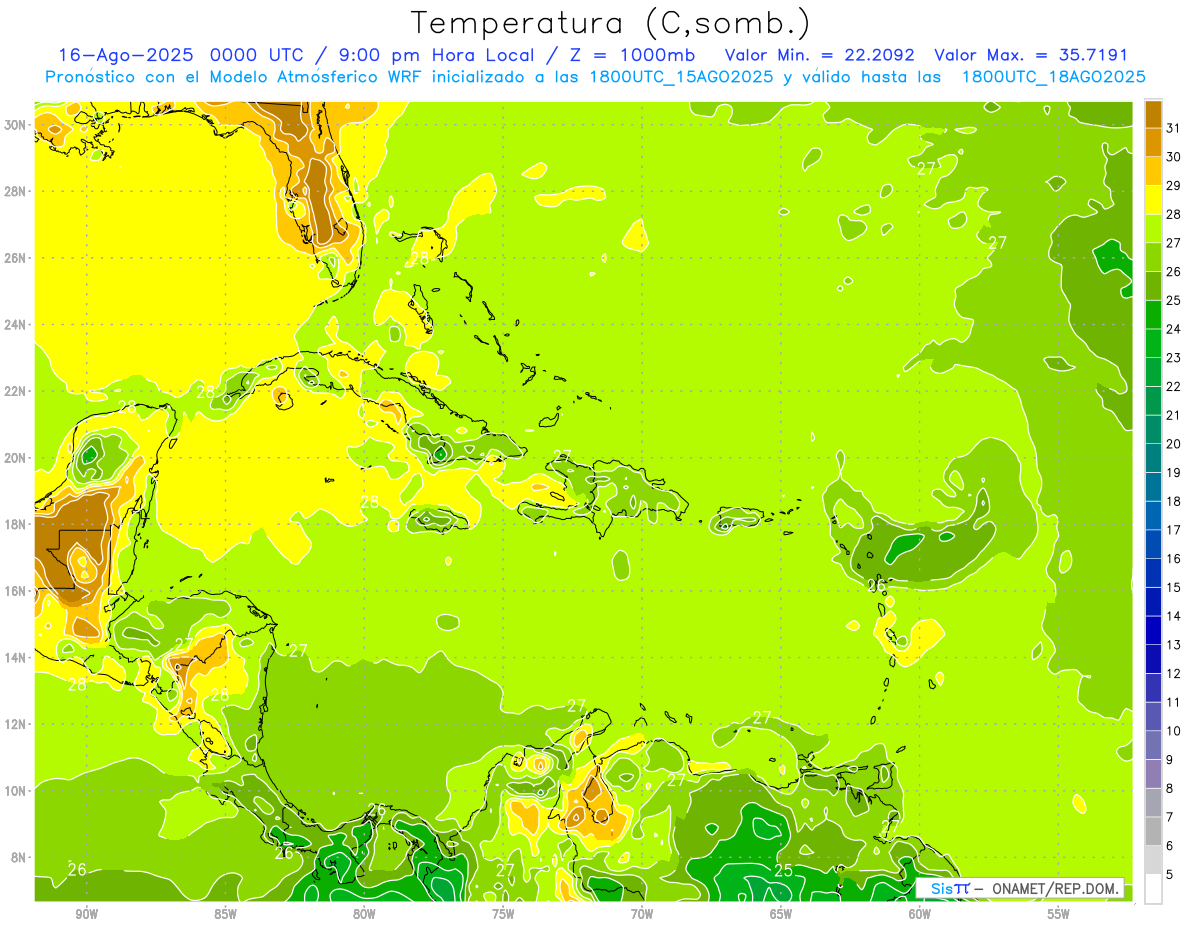Image resolution: width=1200 pixels, height=927 pixels.
Task: Click the legend value 12
Action: [x=1173, y=673]
